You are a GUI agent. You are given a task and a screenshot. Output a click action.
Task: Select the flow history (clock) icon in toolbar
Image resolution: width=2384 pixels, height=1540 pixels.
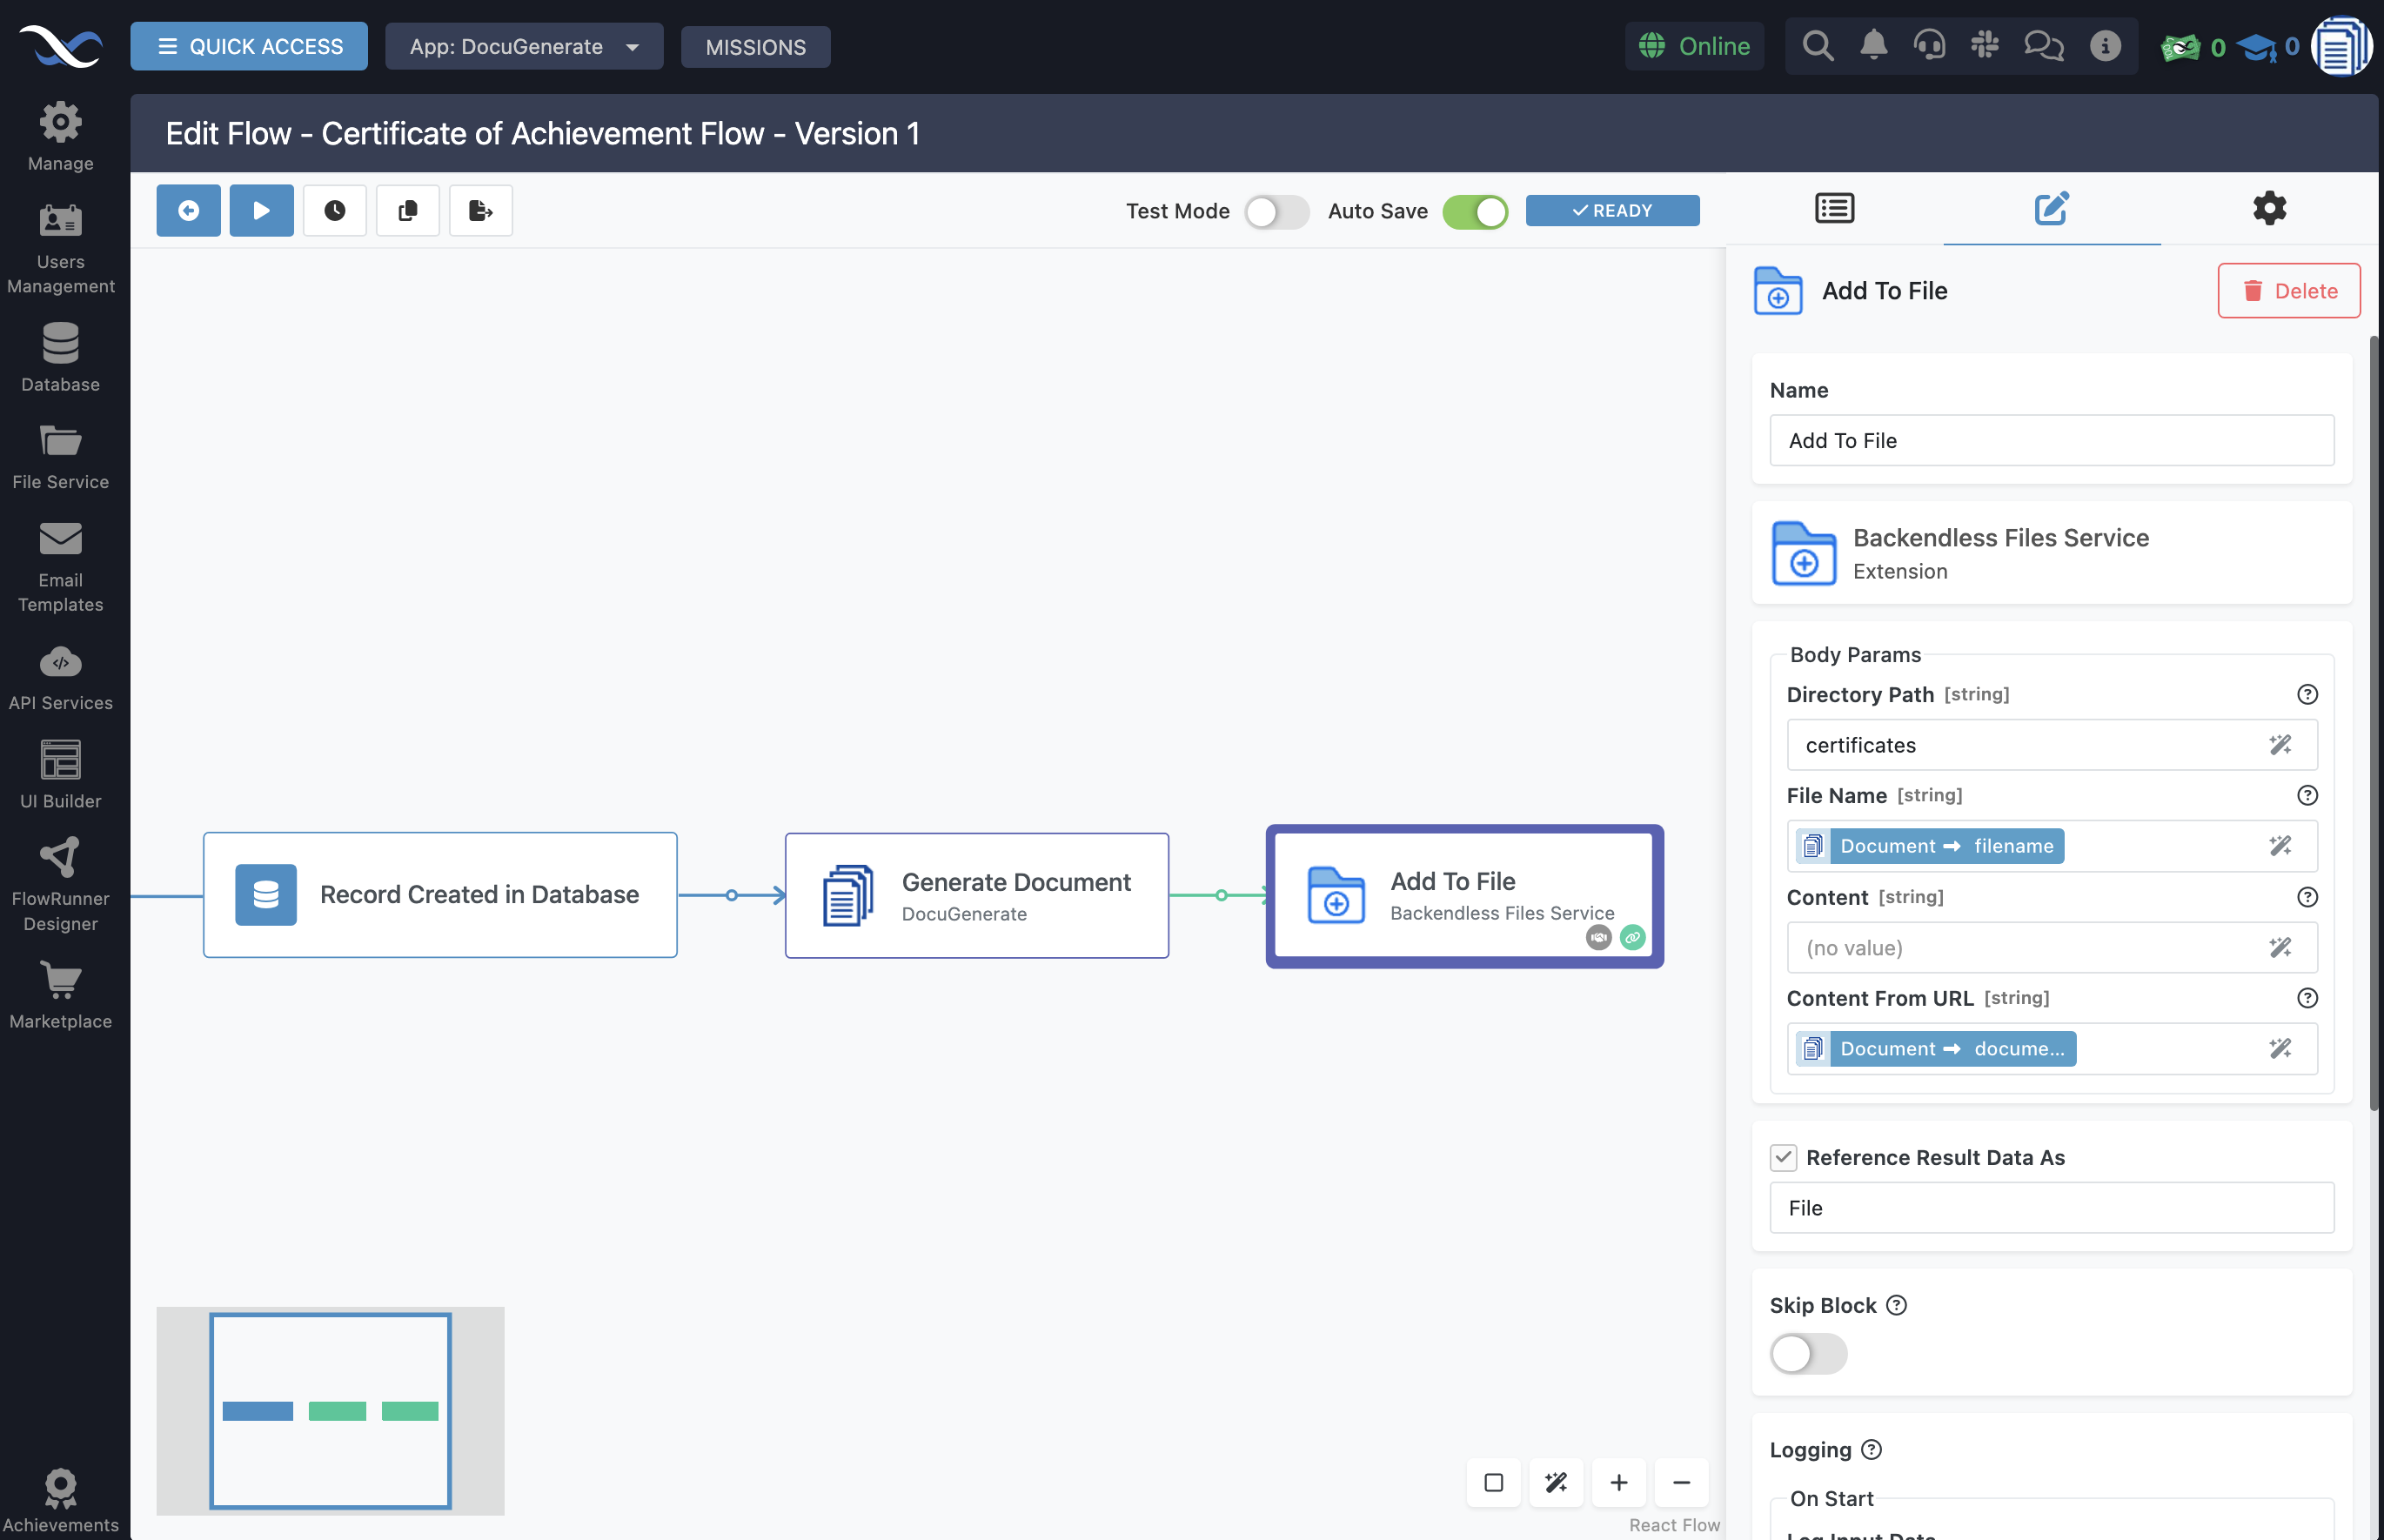(334, 210)
